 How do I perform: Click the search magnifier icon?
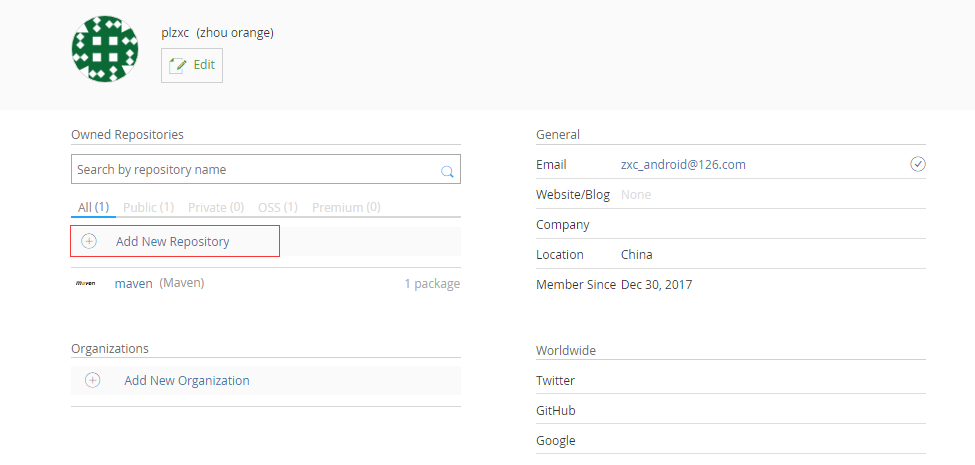click(x=447, y=172)
